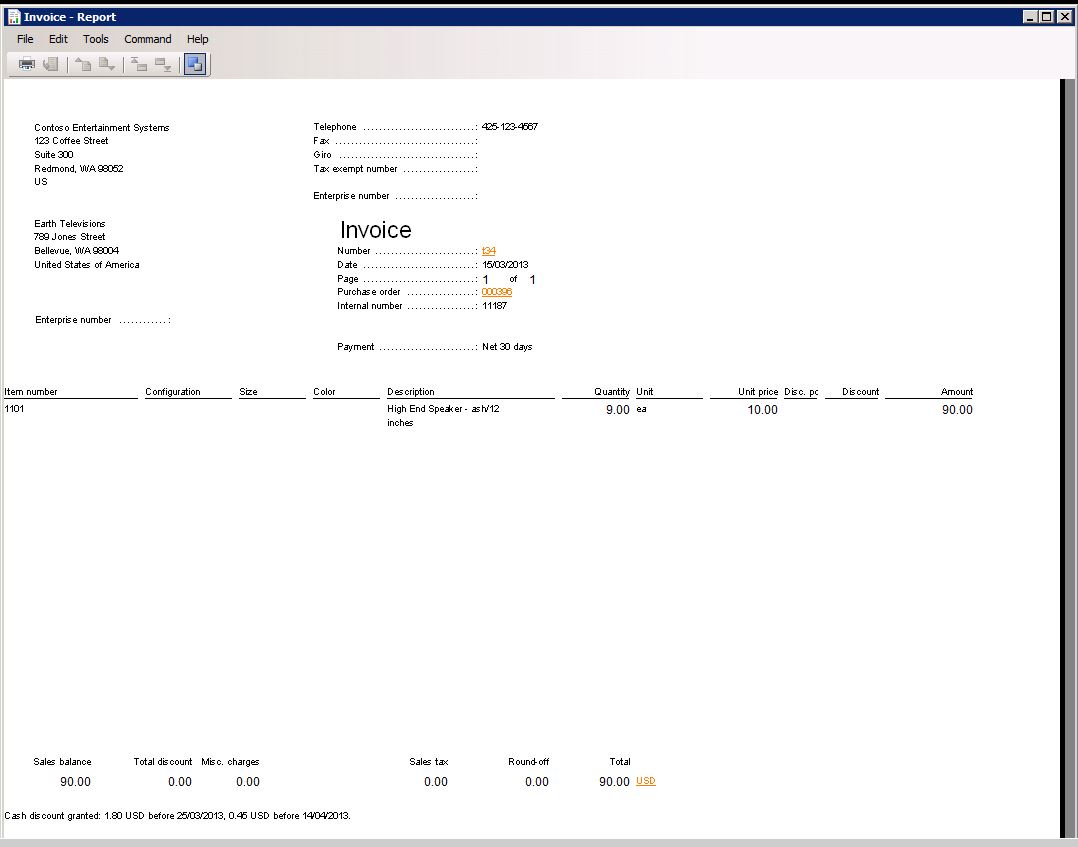Click the Invoice report icon in title bar
The width and height of the screenshot is (1078, 847).
point(13,16)
